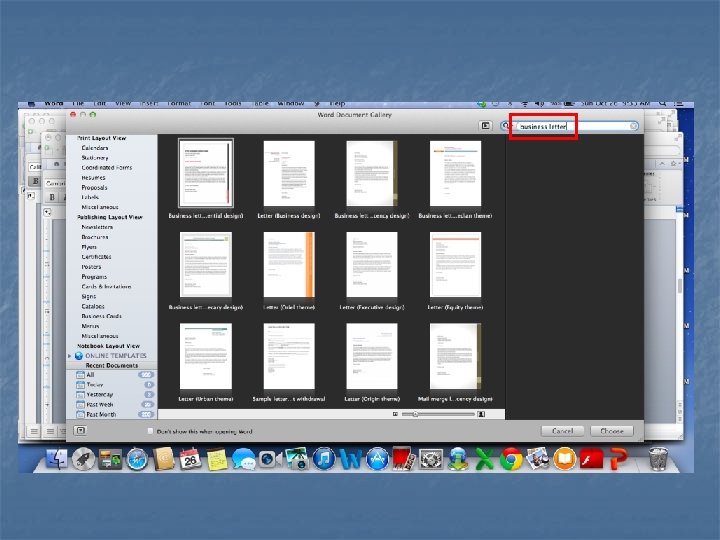Open Excel green X icon in Dock
This screenshot has width=720, height=540.
[484, 459]
